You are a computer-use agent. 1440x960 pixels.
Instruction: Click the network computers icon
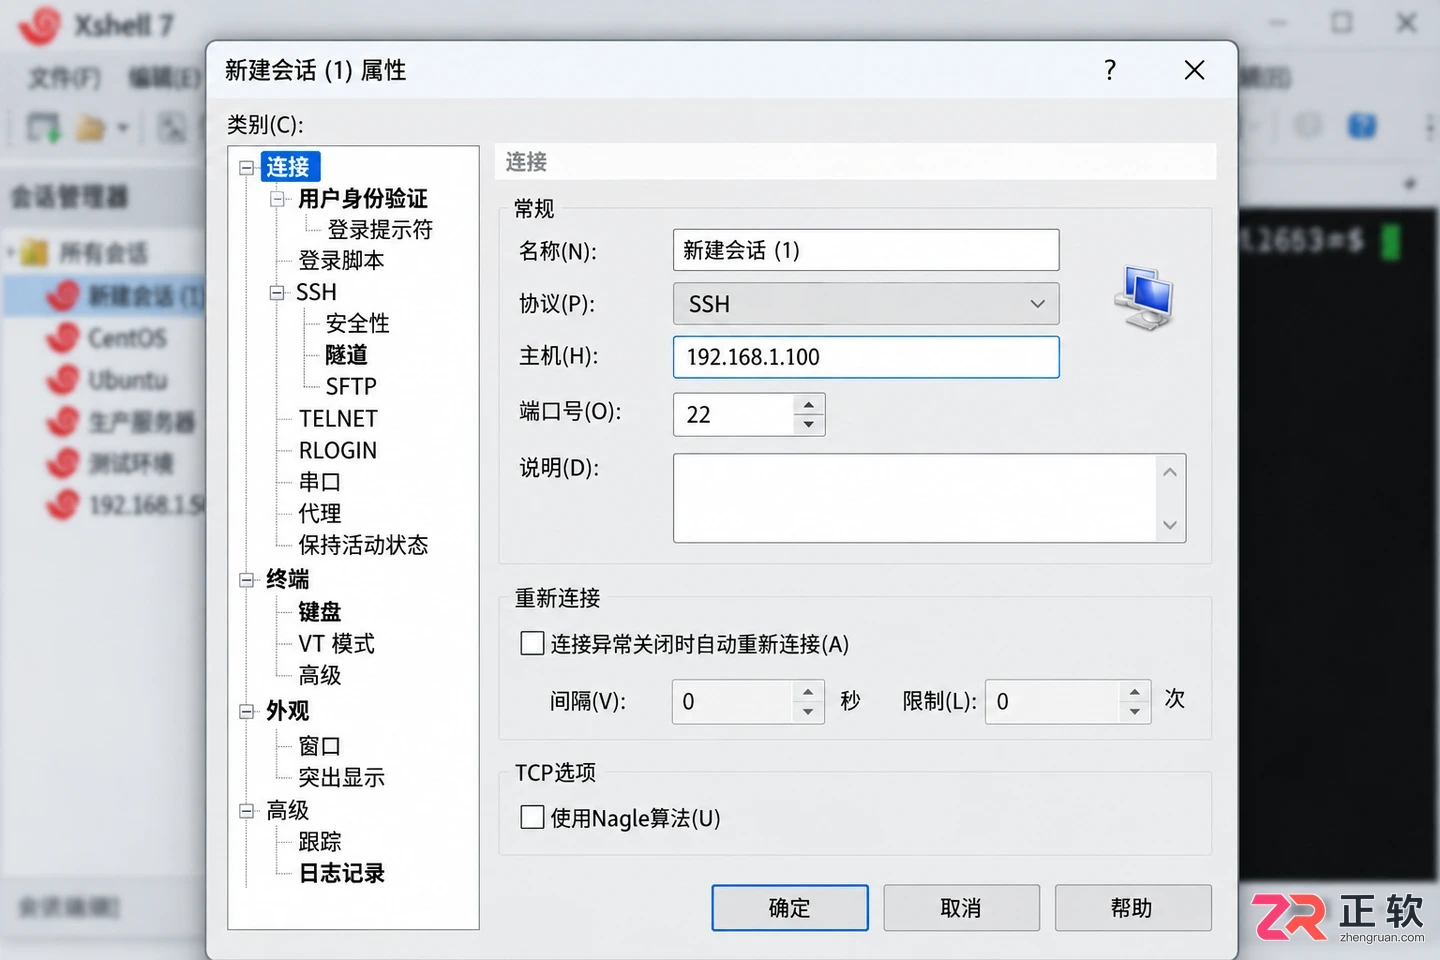pos(1144,298)
